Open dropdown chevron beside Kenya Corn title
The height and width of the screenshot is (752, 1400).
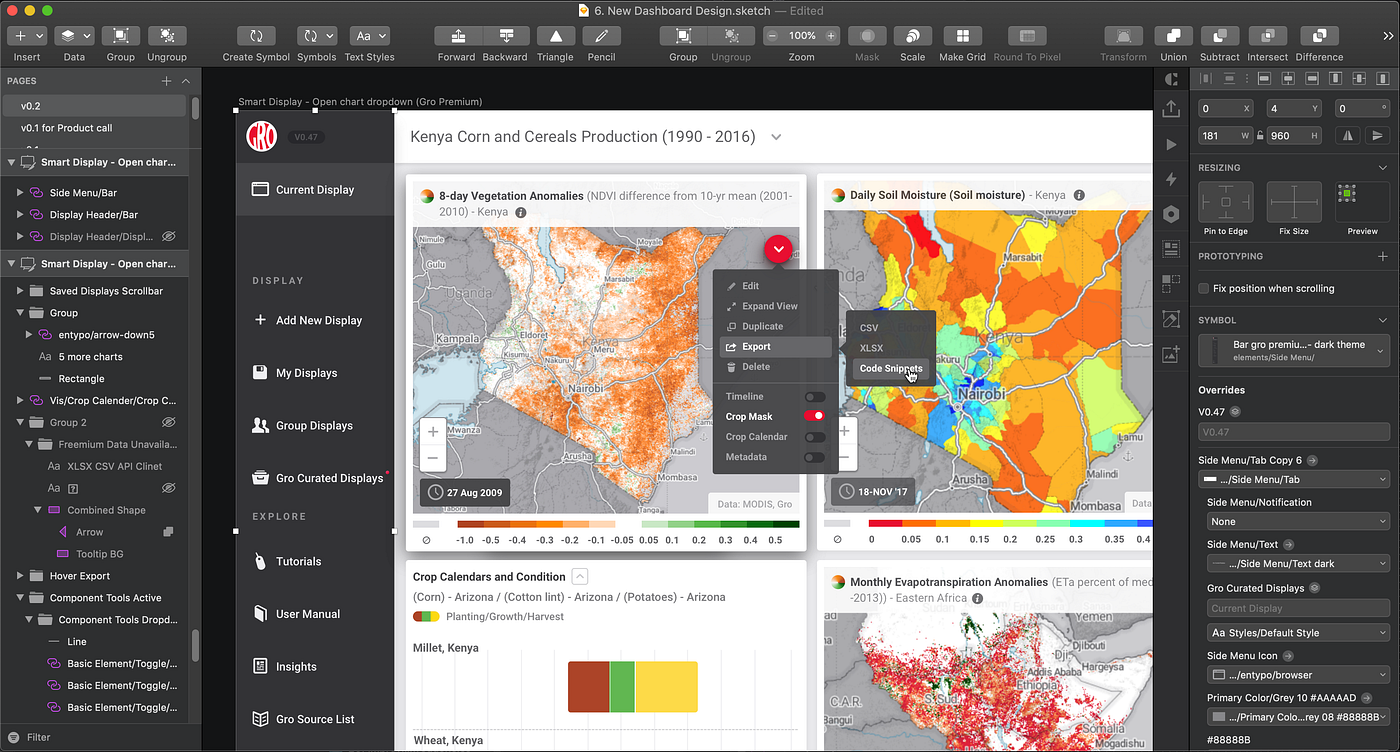tap(775, 137)
